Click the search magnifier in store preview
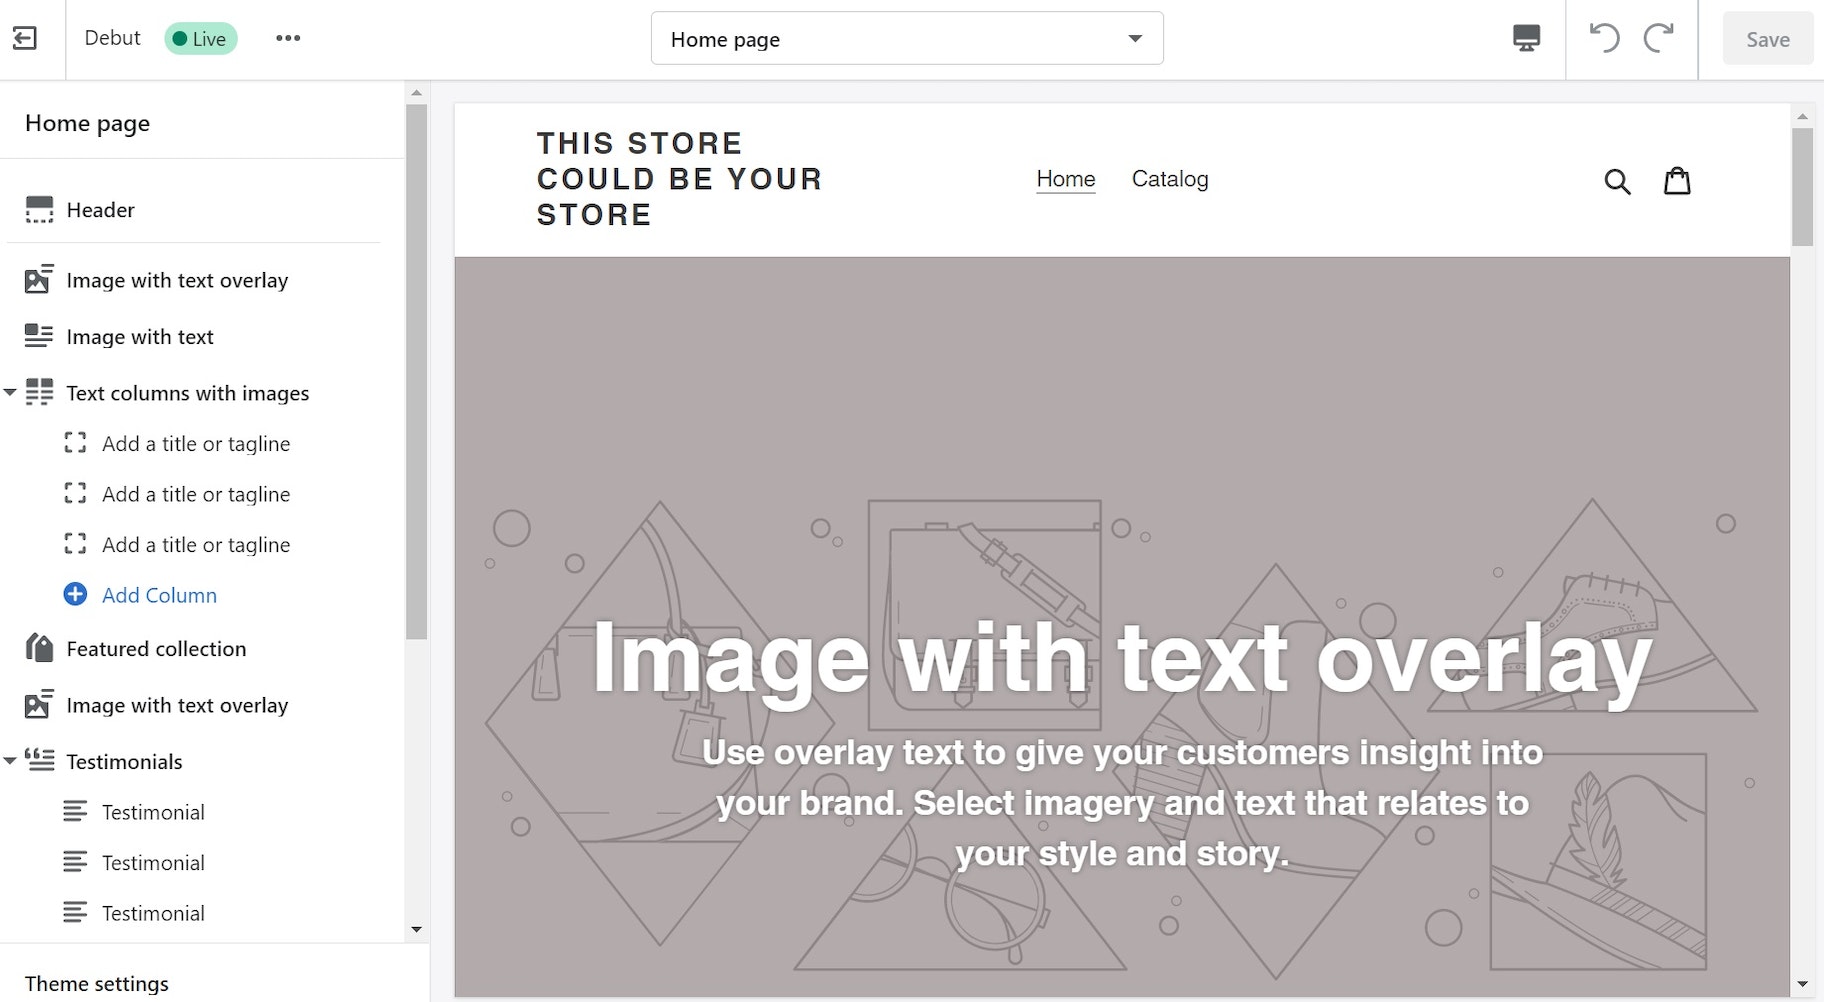The width and height of the screenshot is (1824, 1002). [1617, 181]
